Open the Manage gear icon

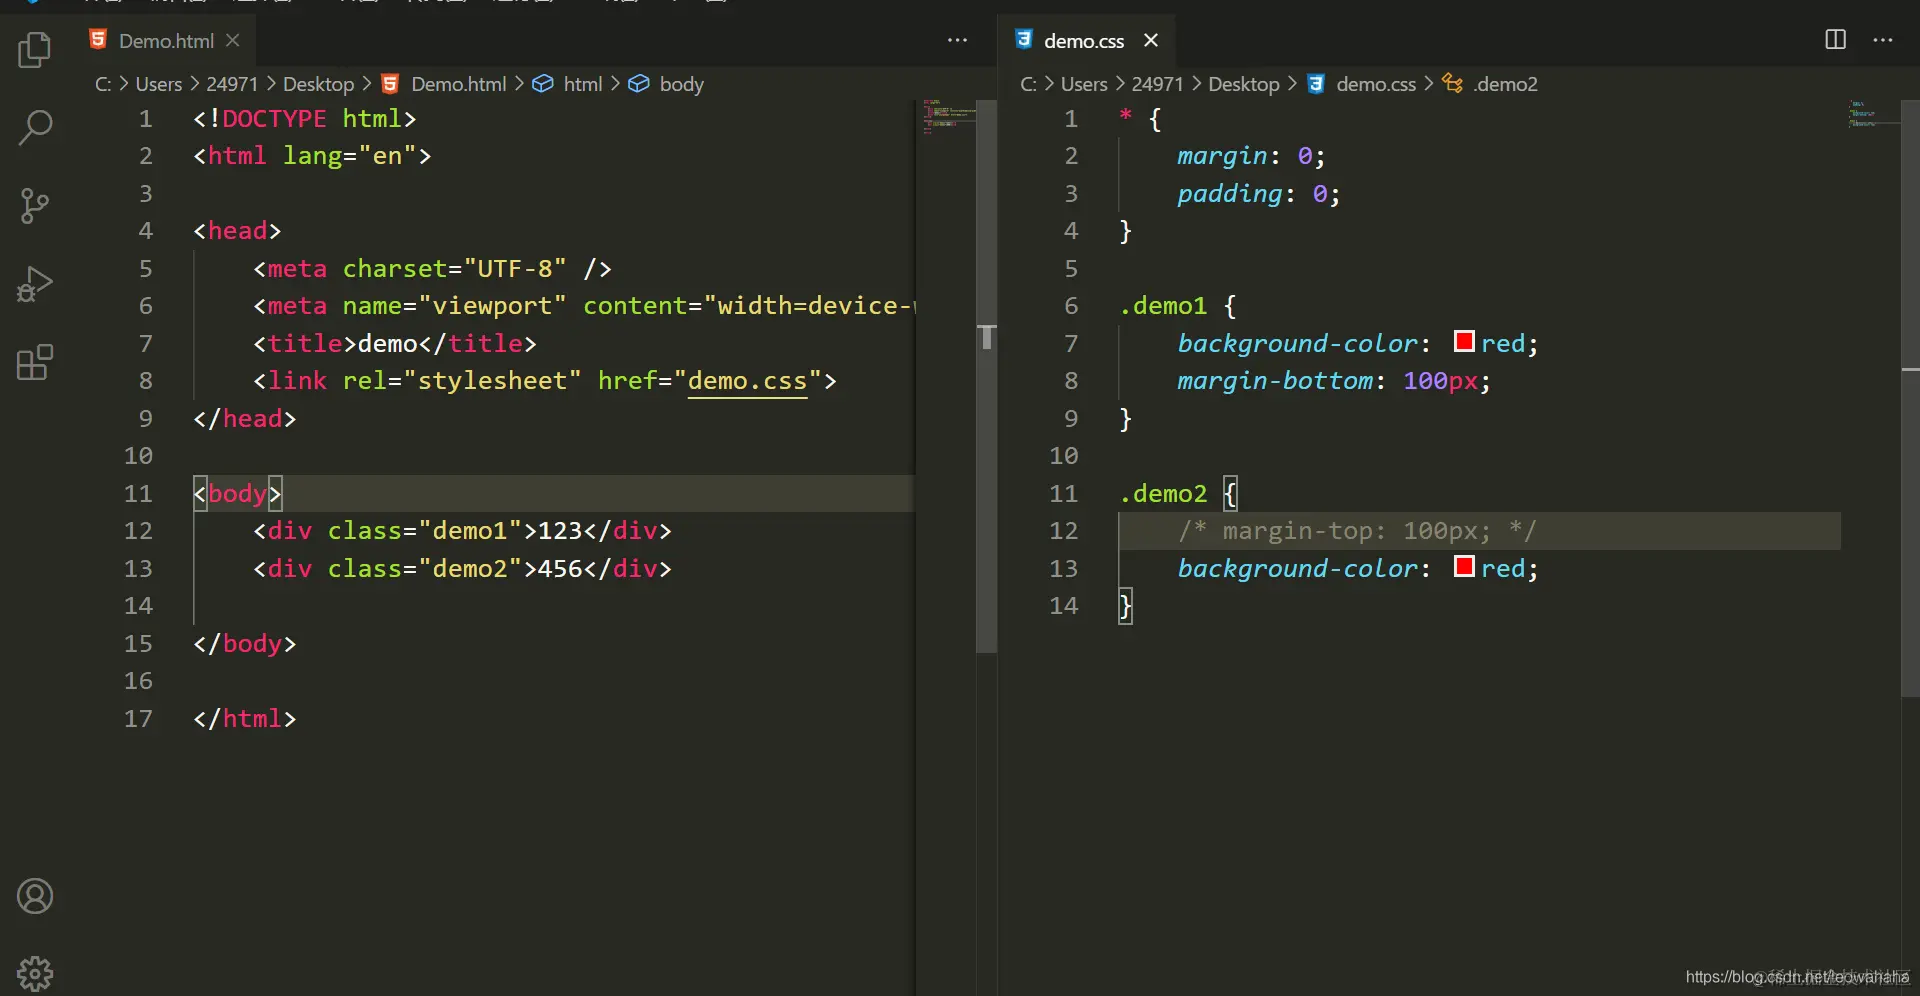tap(35, 973)
